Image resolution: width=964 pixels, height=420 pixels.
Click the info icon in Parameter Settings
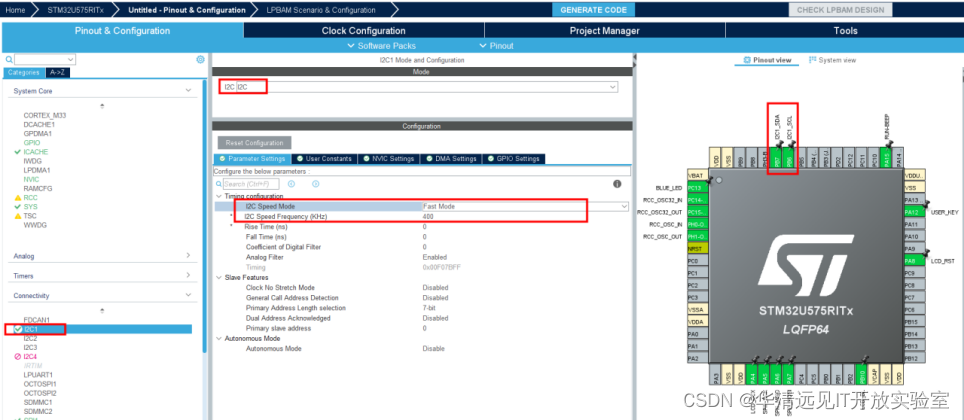coord(617,184)
